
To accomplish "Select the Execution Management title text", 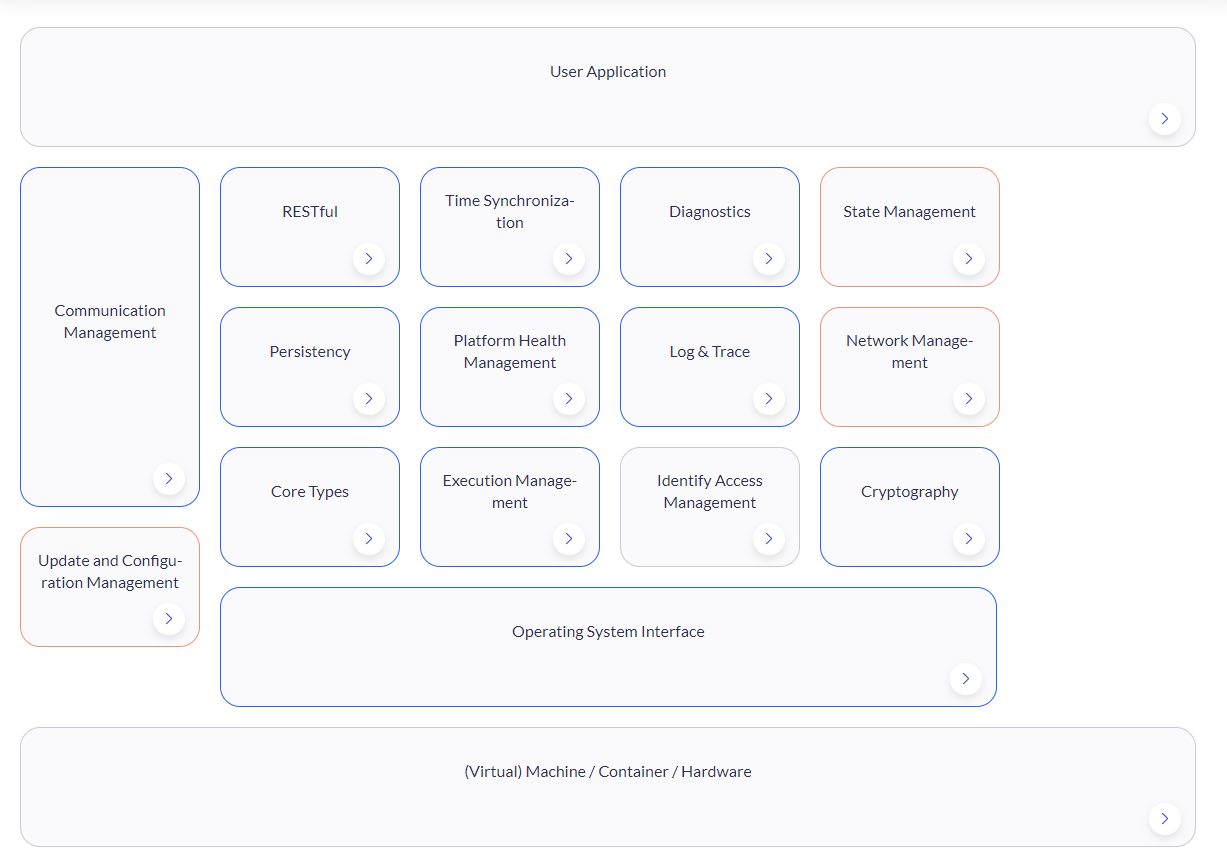I will click(510, 492).
